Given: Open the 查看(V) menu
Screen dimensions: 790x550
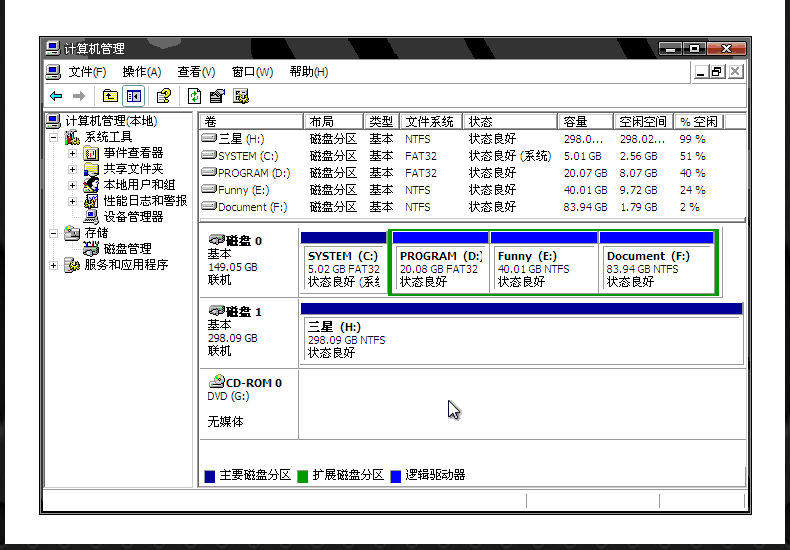Looking at the screenshot, I should [196, 72].
